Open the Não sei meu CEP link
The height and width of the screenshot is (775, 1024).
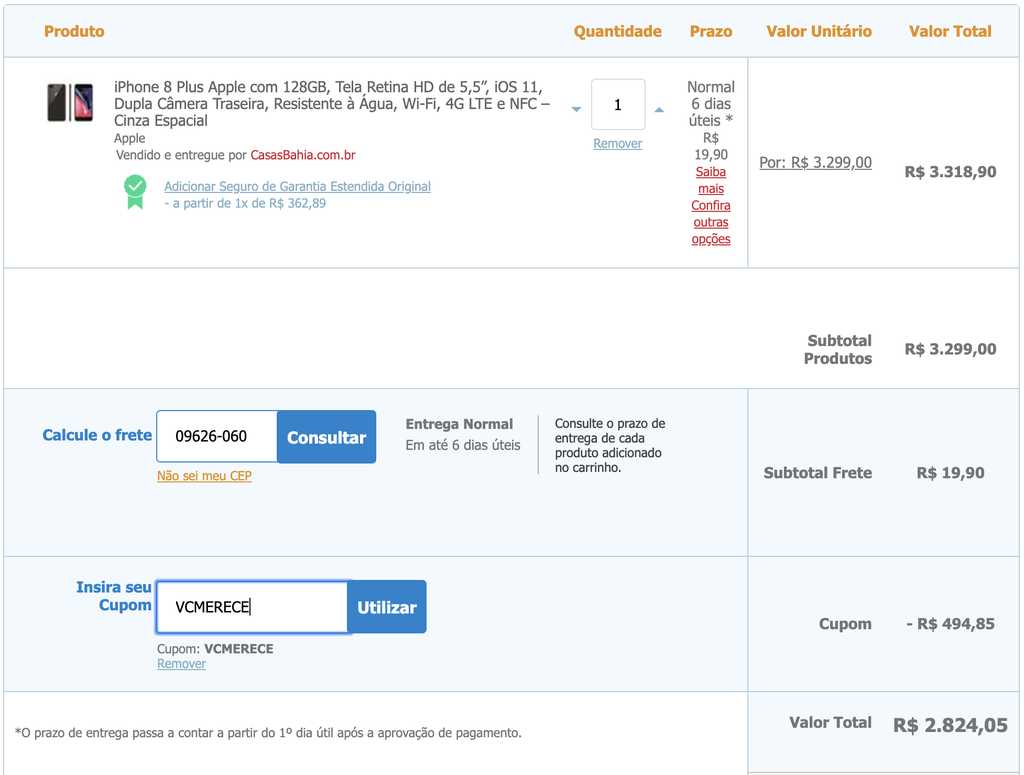[x=204, y=476]
